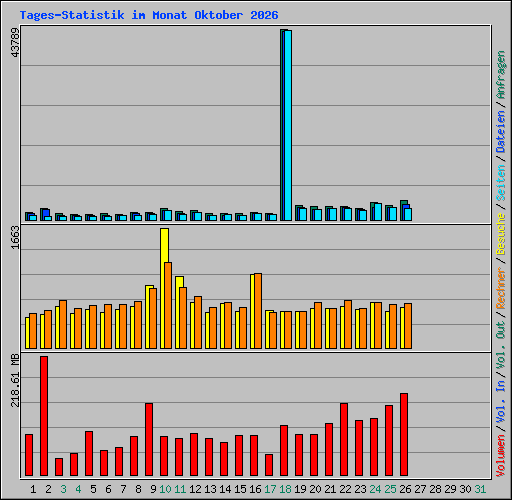This screenshot has width=512, height=500.
Task: Click day 6 on the x-axis
Action: (x=108, y=489)
